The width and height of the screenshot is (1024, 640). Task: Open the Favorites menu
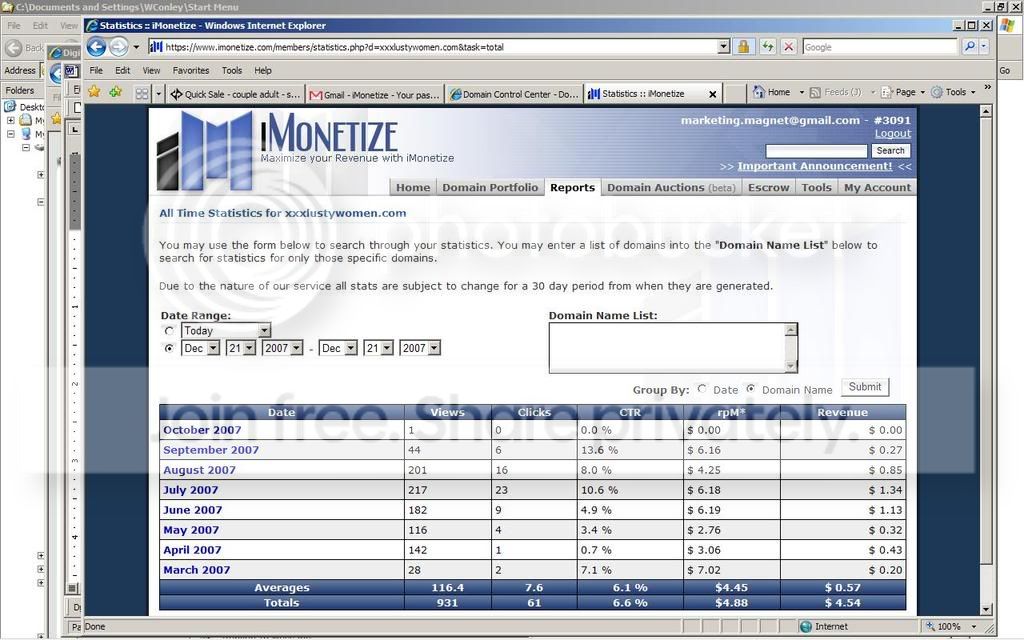tap(191, 71)
